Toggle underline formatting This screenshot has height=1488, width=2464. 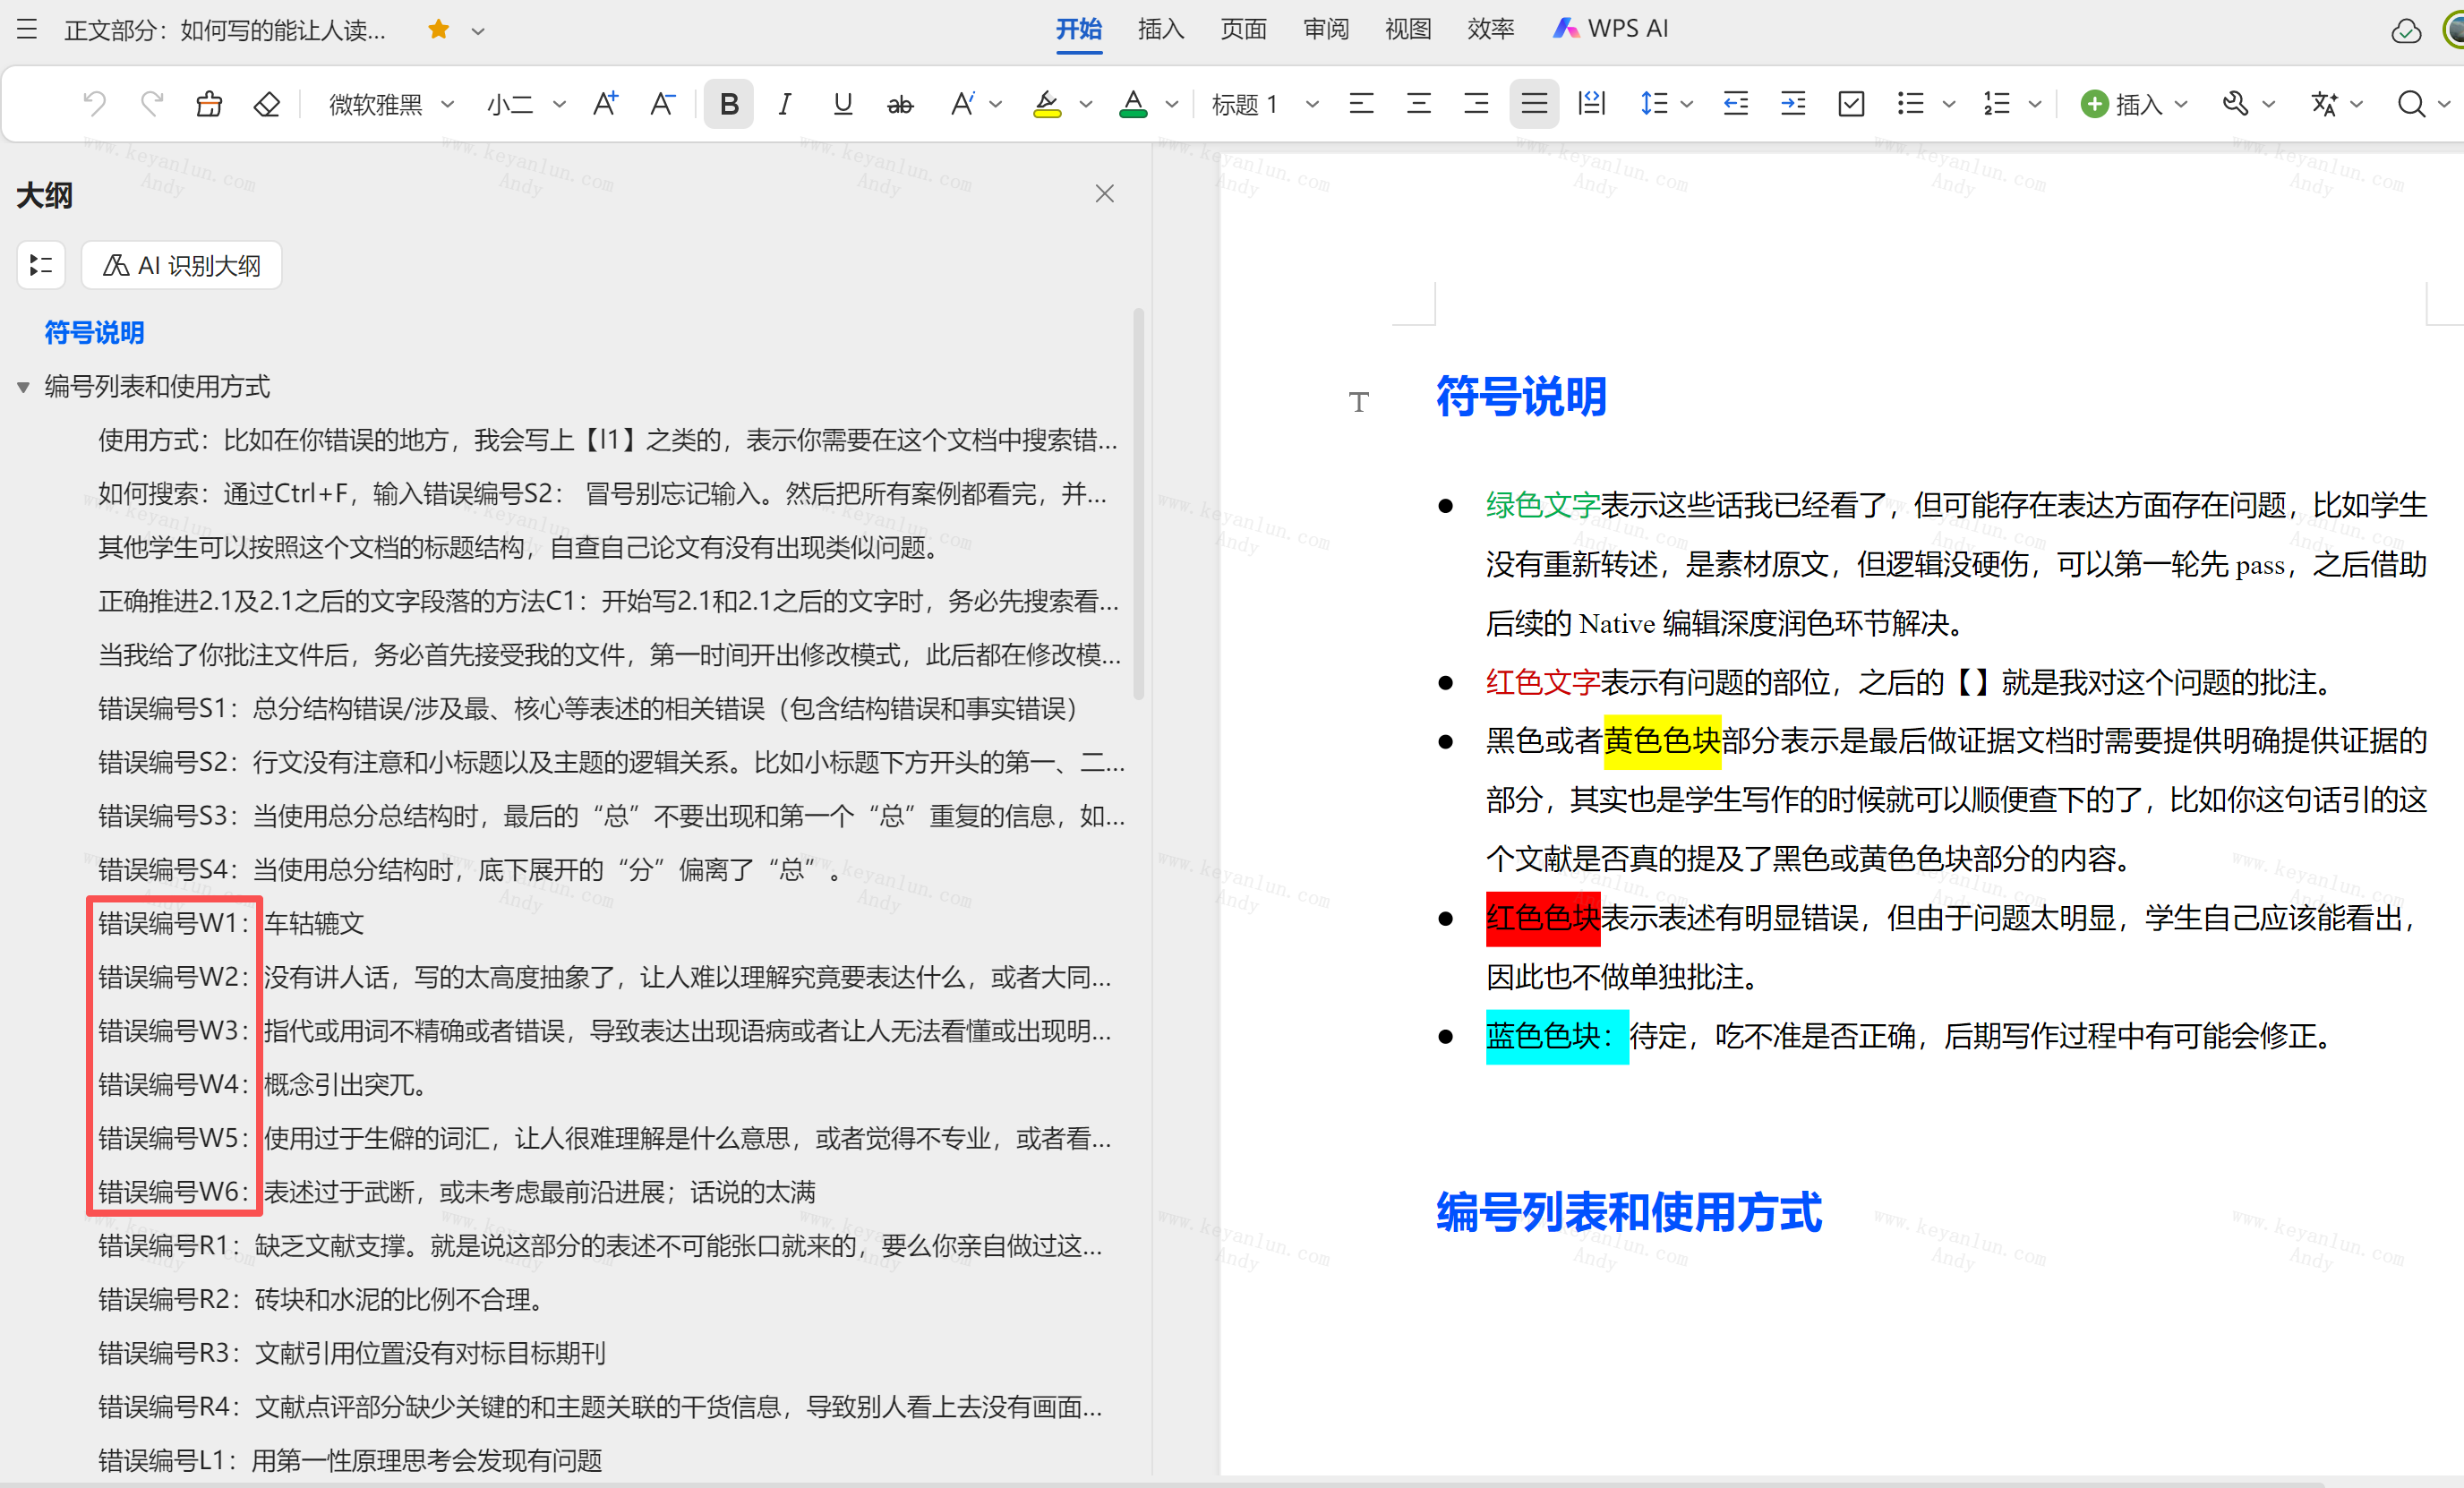(843, 104)
